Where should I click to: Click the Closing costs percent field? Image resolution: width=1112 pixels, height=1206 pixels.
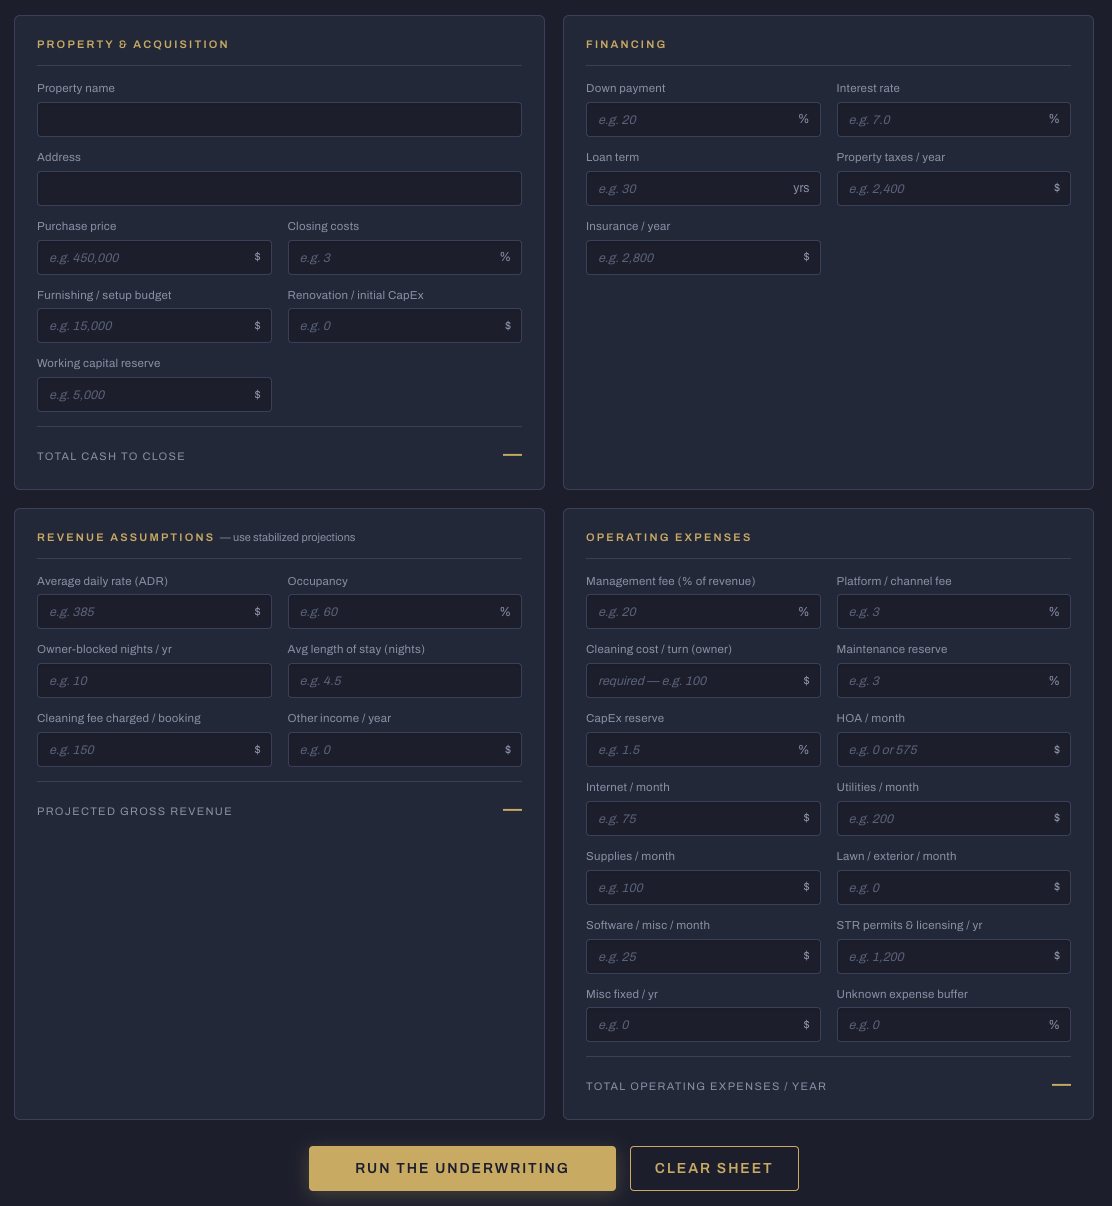coord(404,257)
